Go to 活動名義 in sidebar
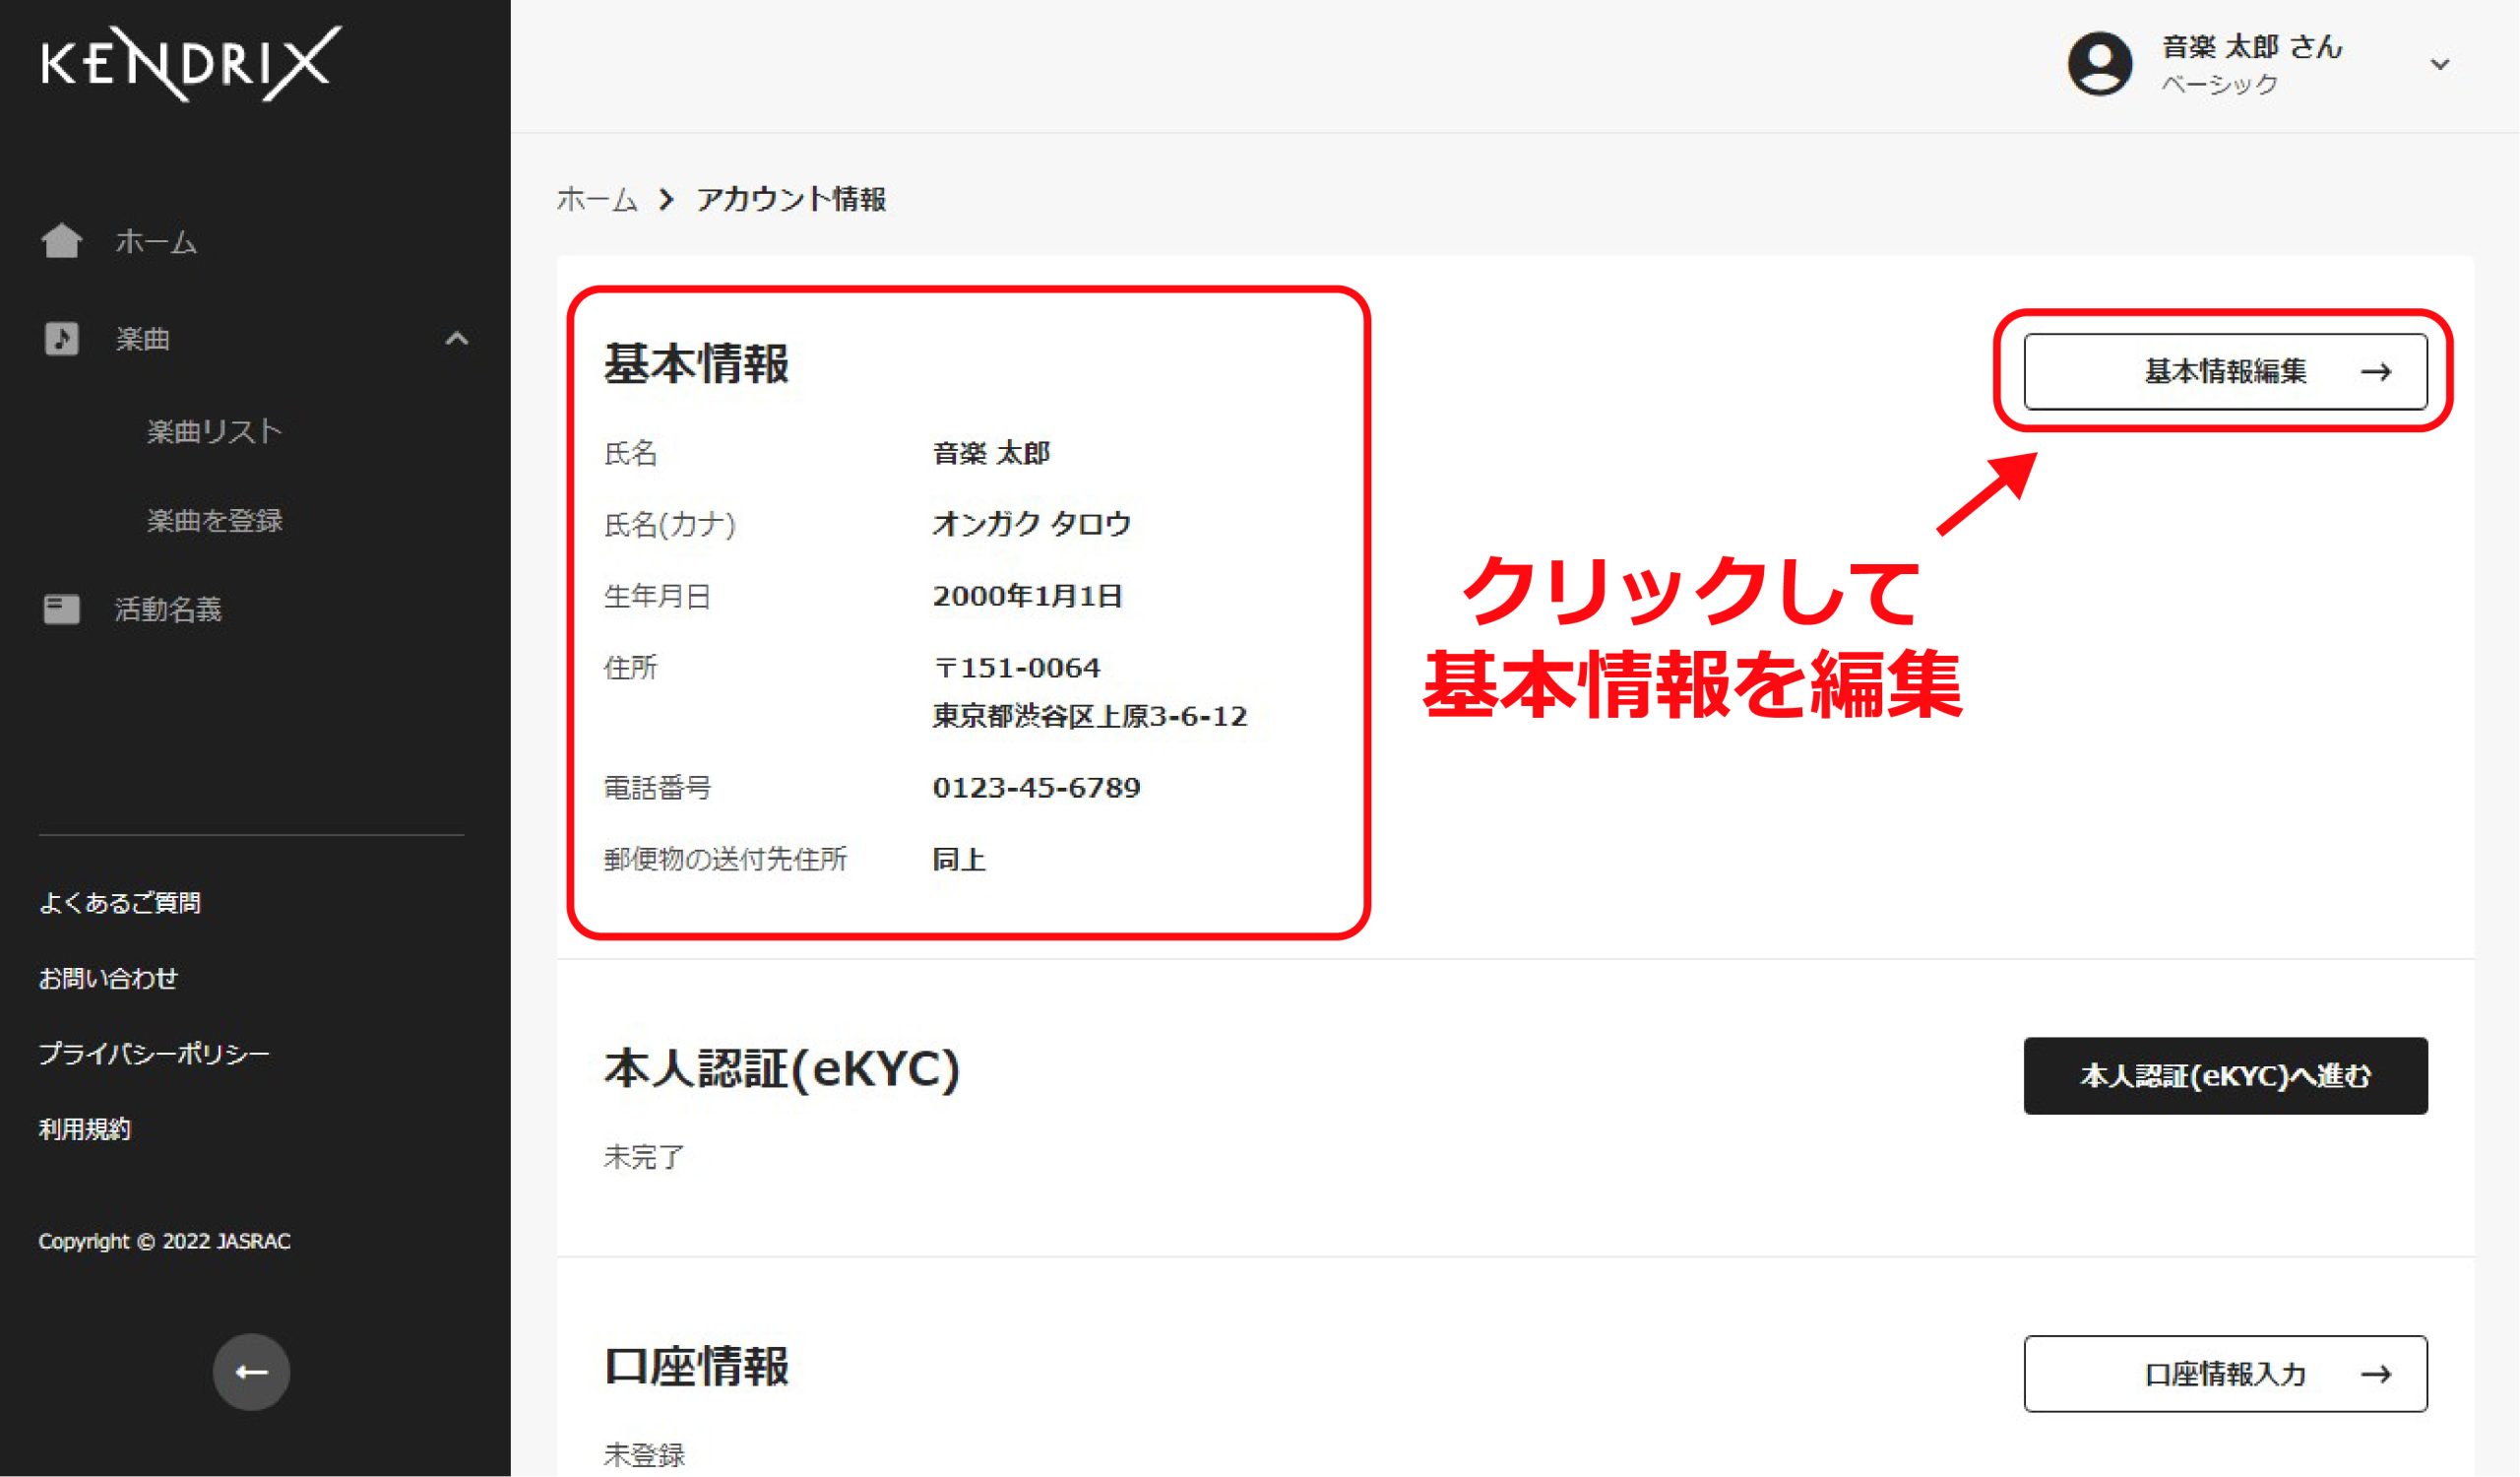This screenshot has height=1477, width=2520. [x=168, y=609]
